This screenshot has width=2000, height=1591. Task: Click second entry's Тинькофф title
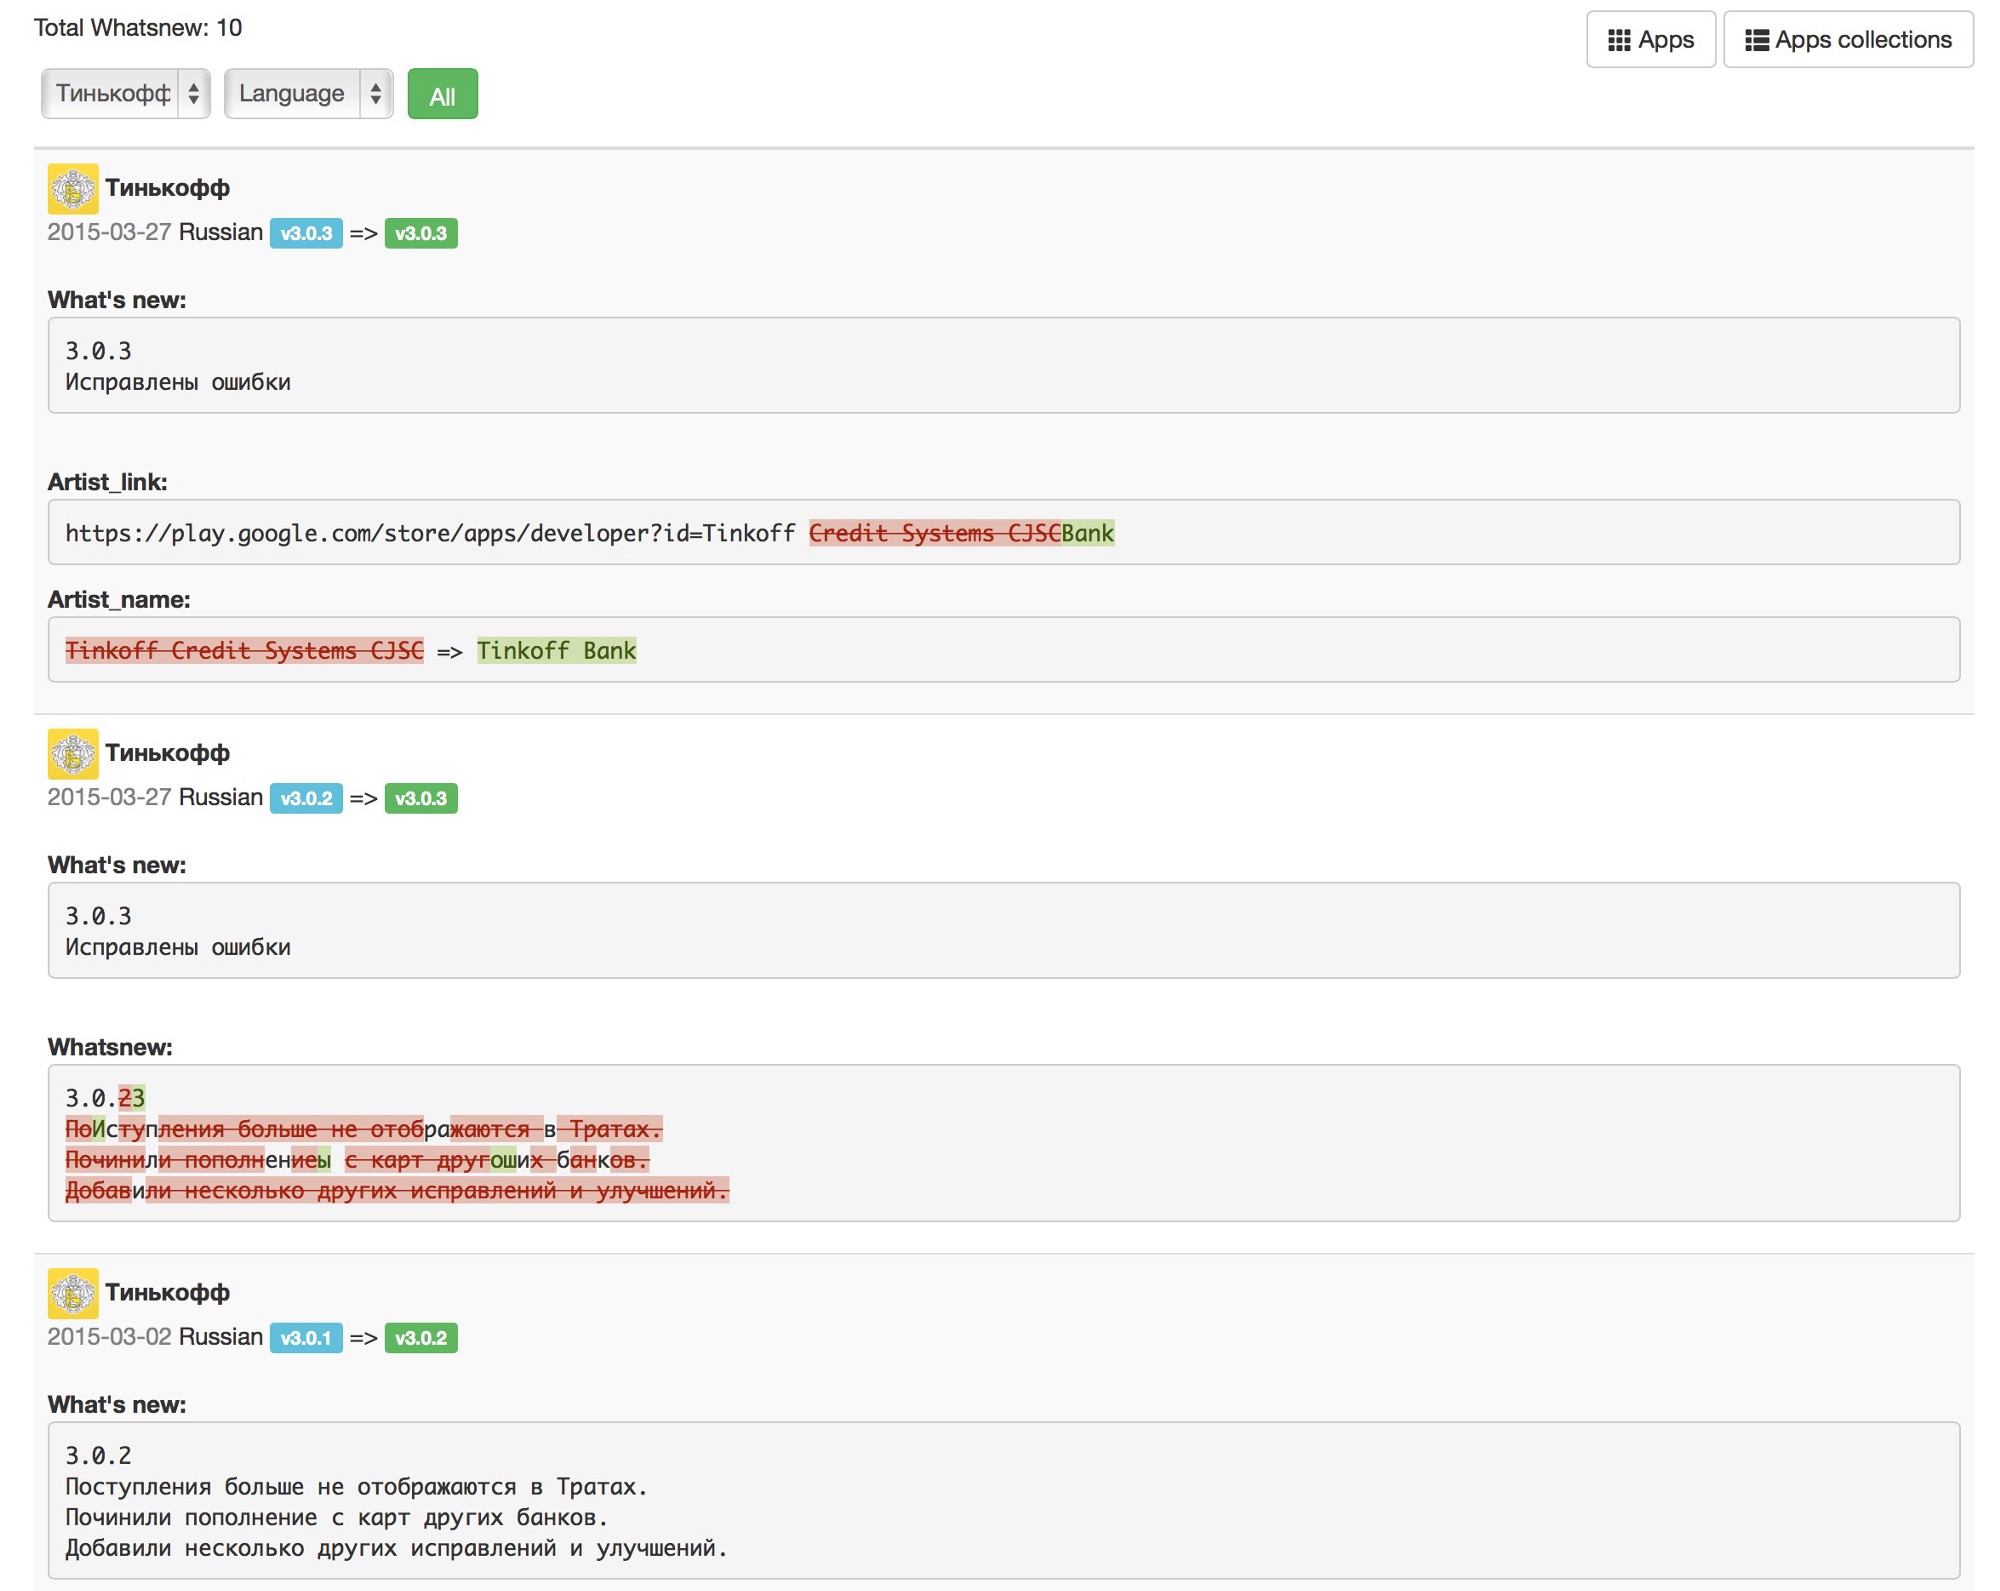point(168,753)
